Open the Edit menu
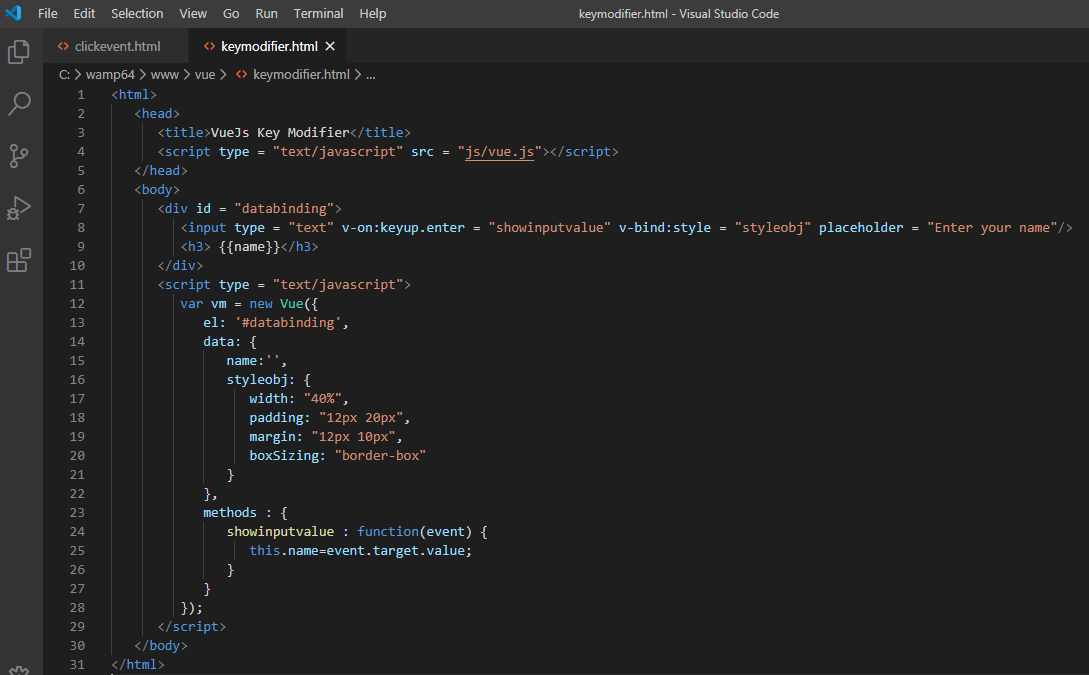 click(84, 14)
